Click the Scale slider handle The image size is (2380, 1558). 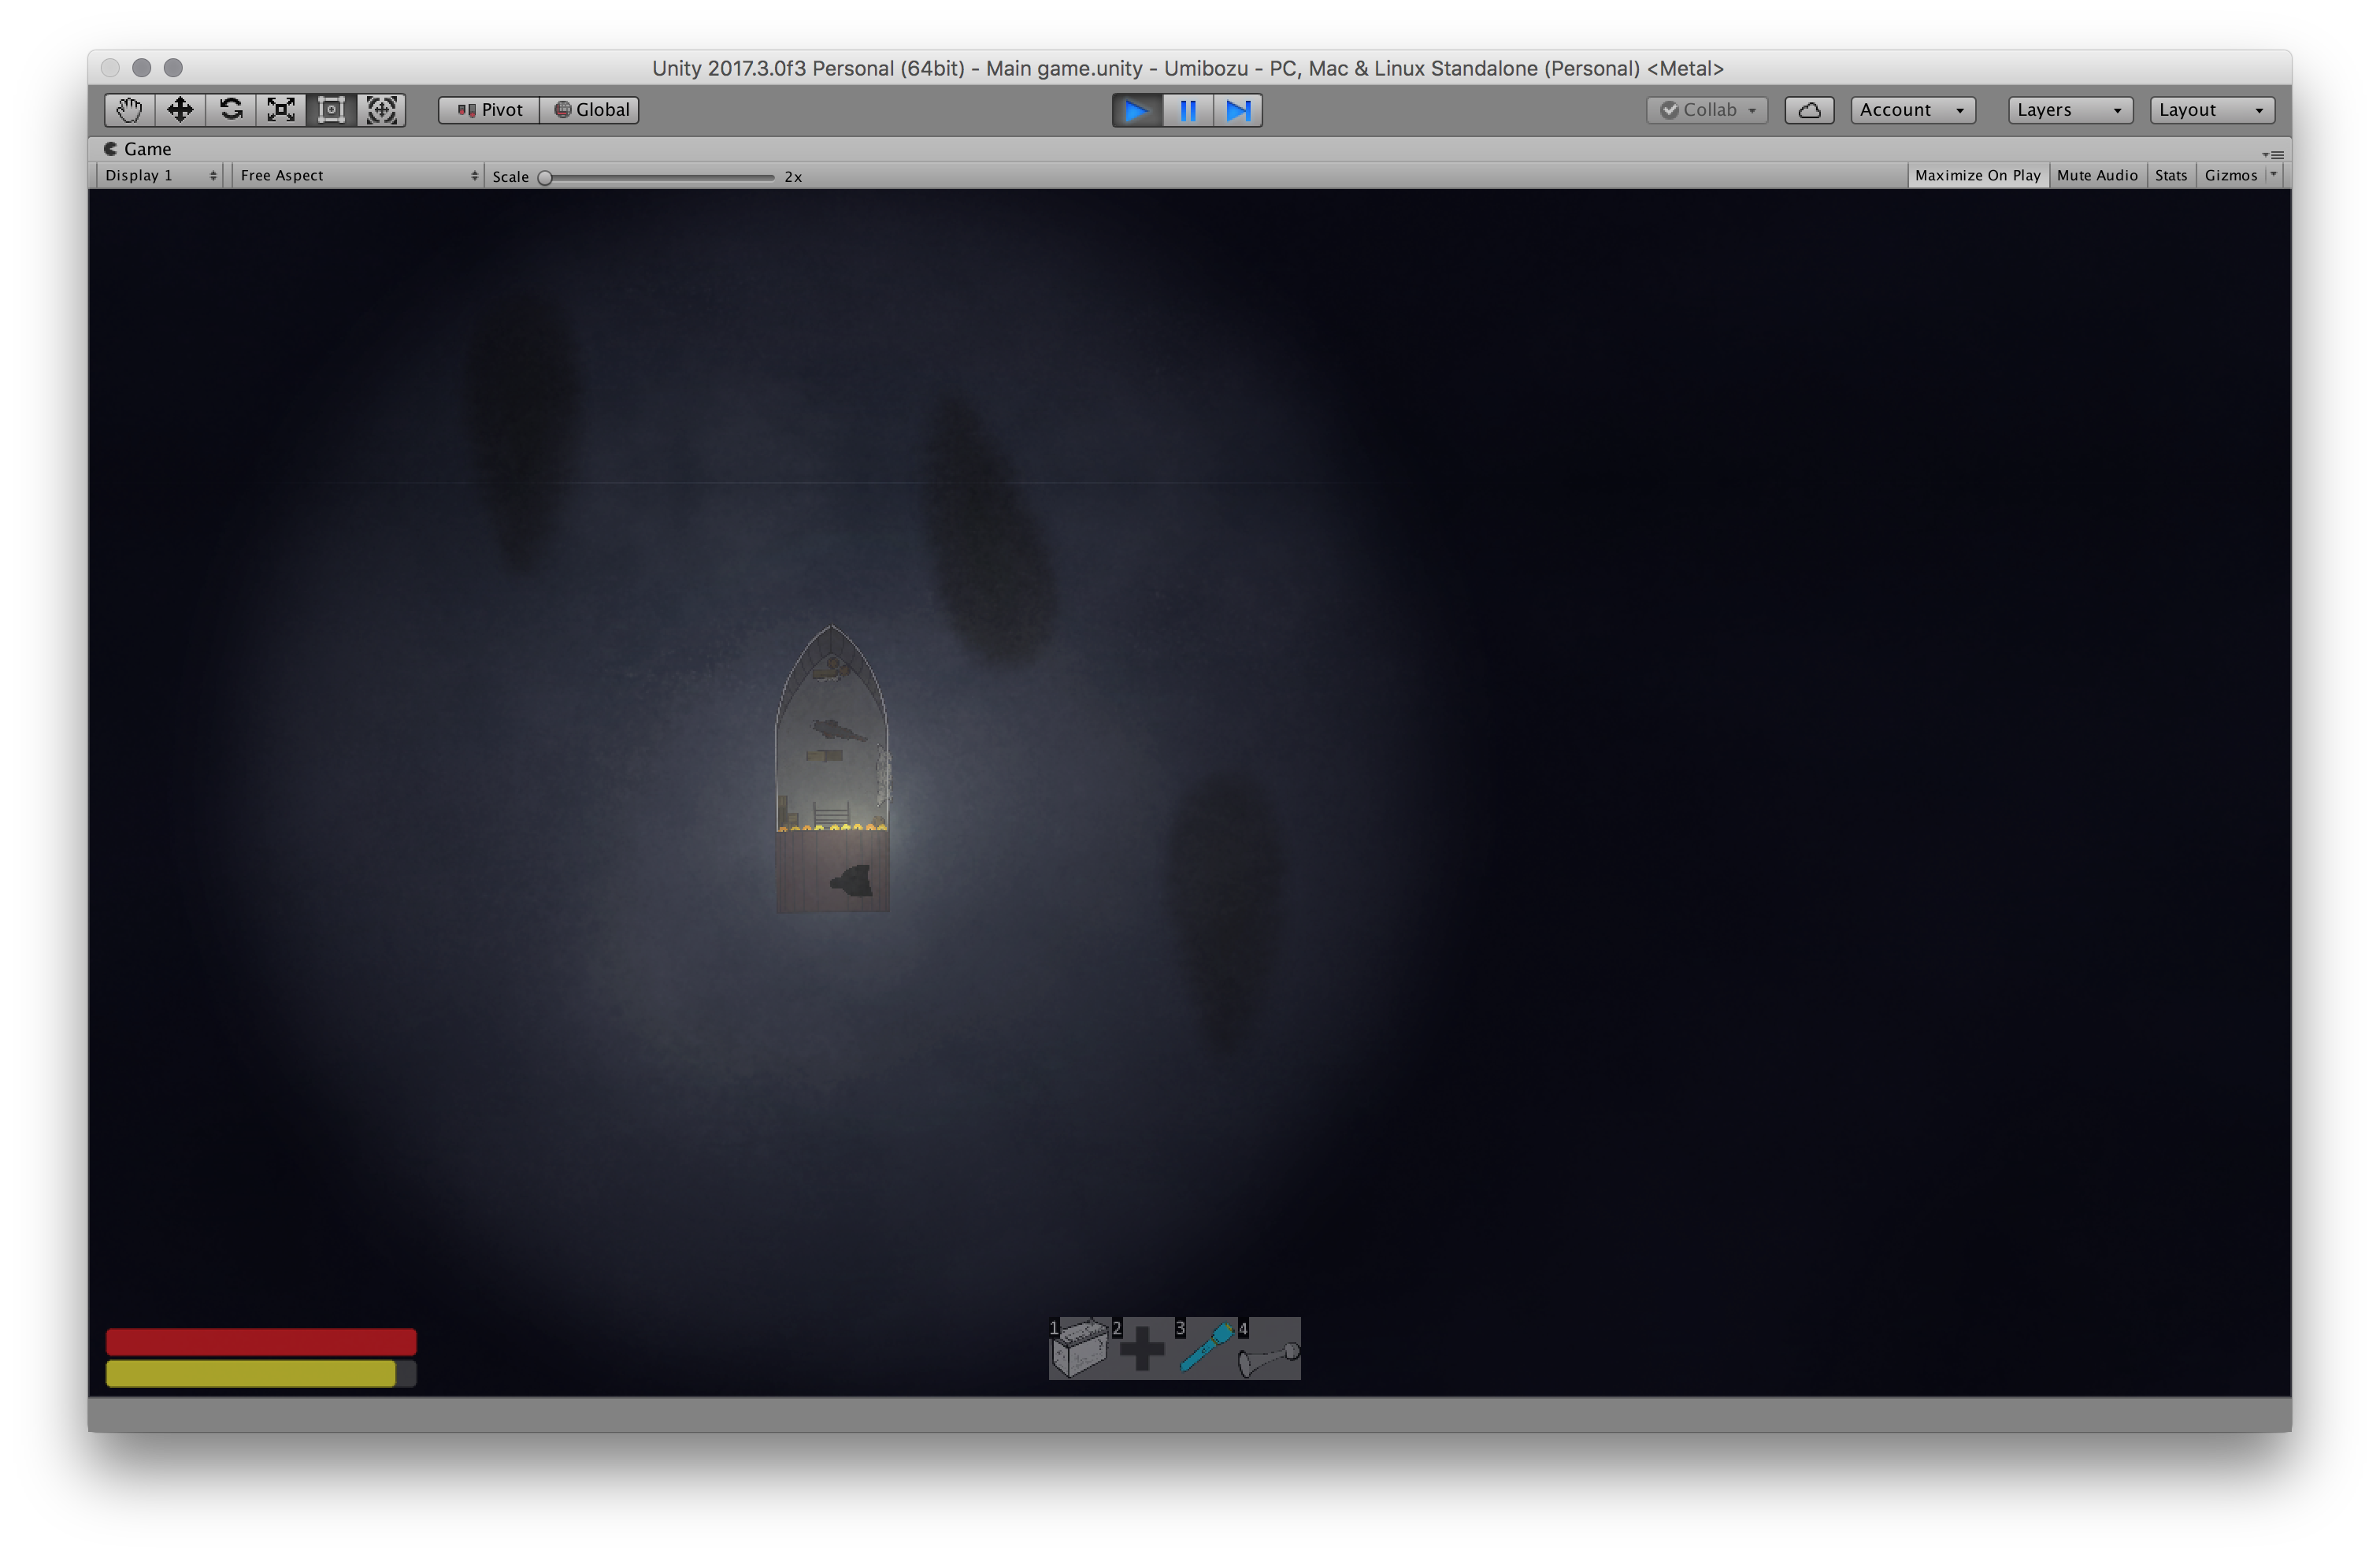pyautogui.click(x=545, y=178)
